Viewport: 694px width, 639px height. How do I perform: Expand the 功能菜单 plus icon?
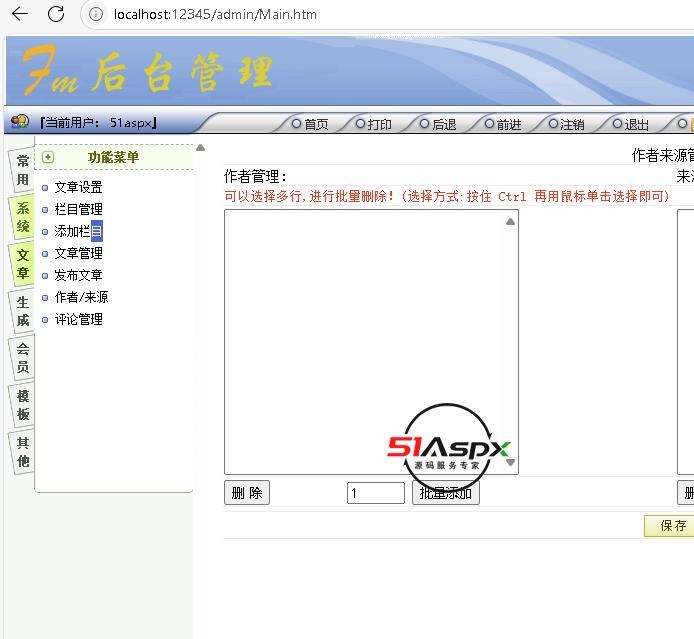click(48, 157)
